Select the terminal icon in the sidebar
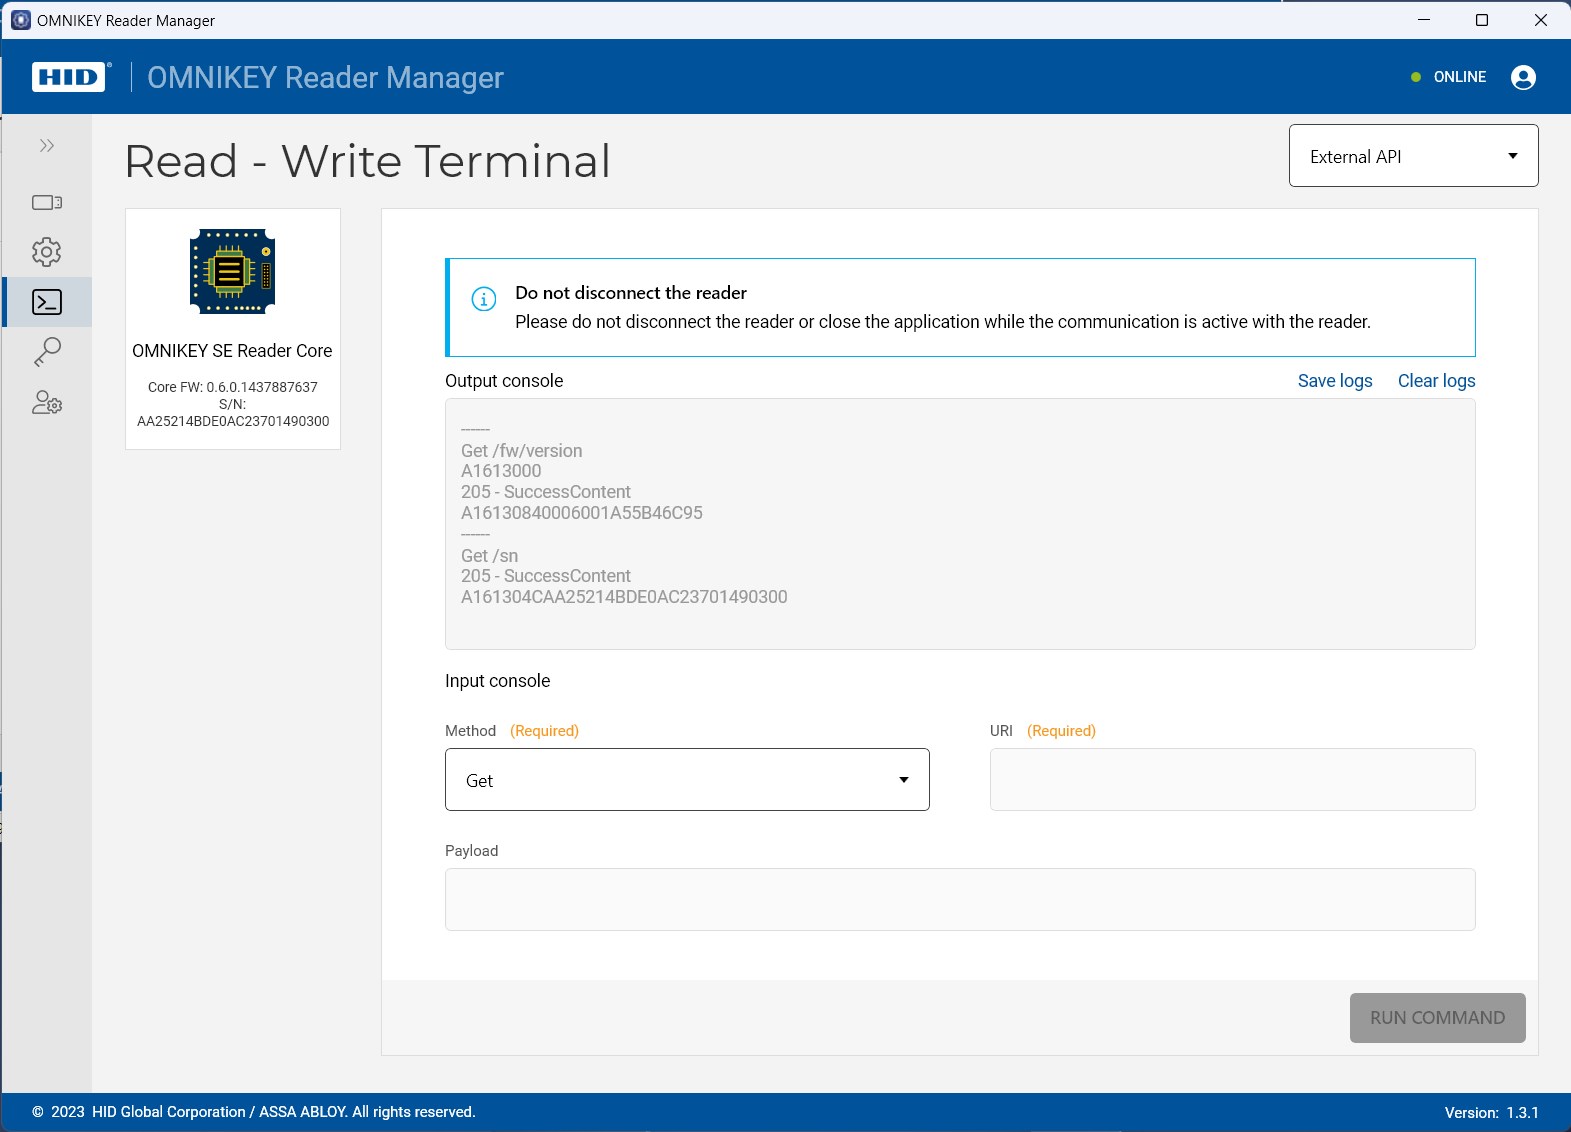Viewport: 1571px width, 1132px height. pyautogui.click(x=47, y=302)
